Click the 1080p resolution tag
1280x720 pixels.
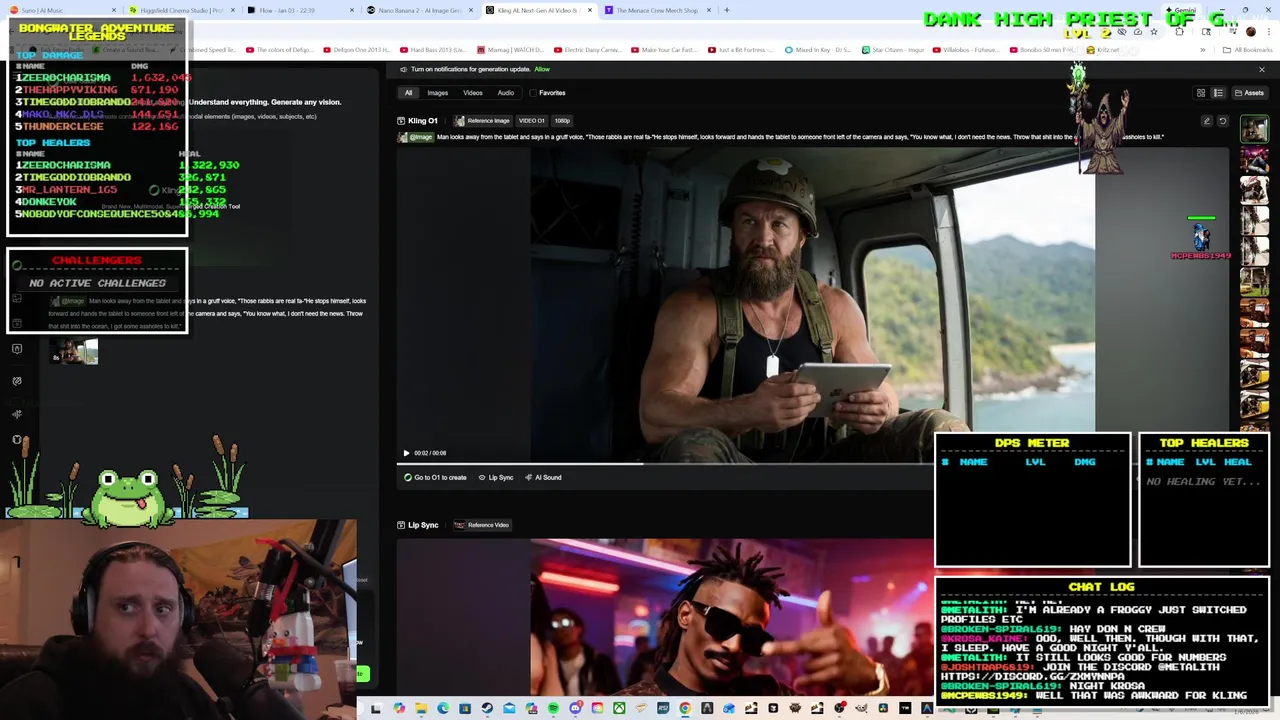pyautogui.click(x=562, y=121)
